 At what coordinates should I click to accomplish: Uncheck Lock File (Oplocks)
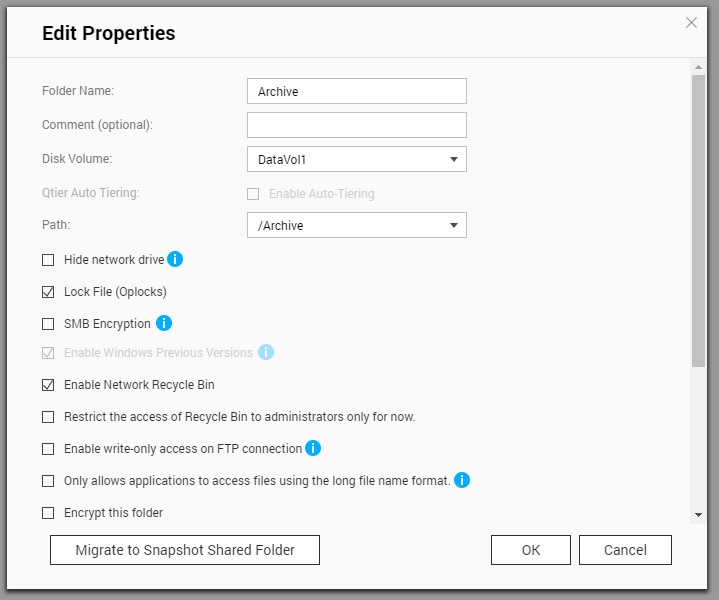click(48, 292)
